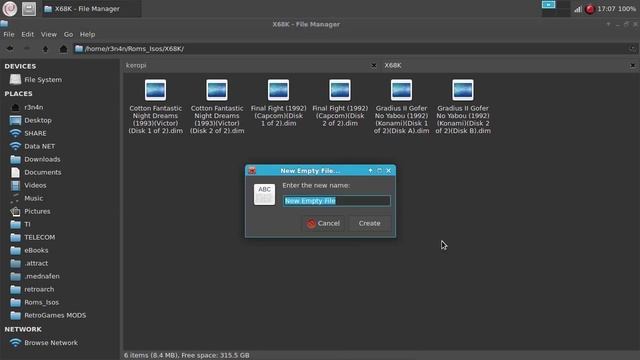Select X68K File Manager taskbar button
This screenshot has width=640, height=360.
[91, 9]
